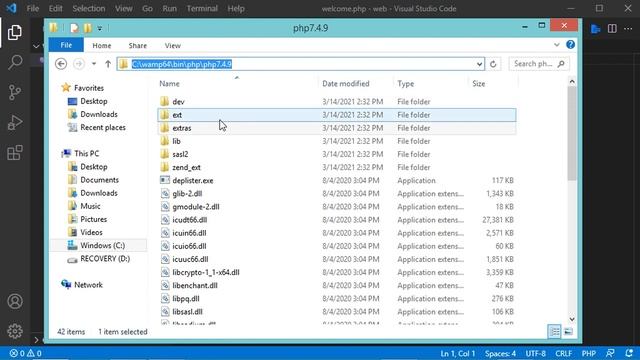Select the deplister.exe file
640x360 pixels.
[193, 180]
